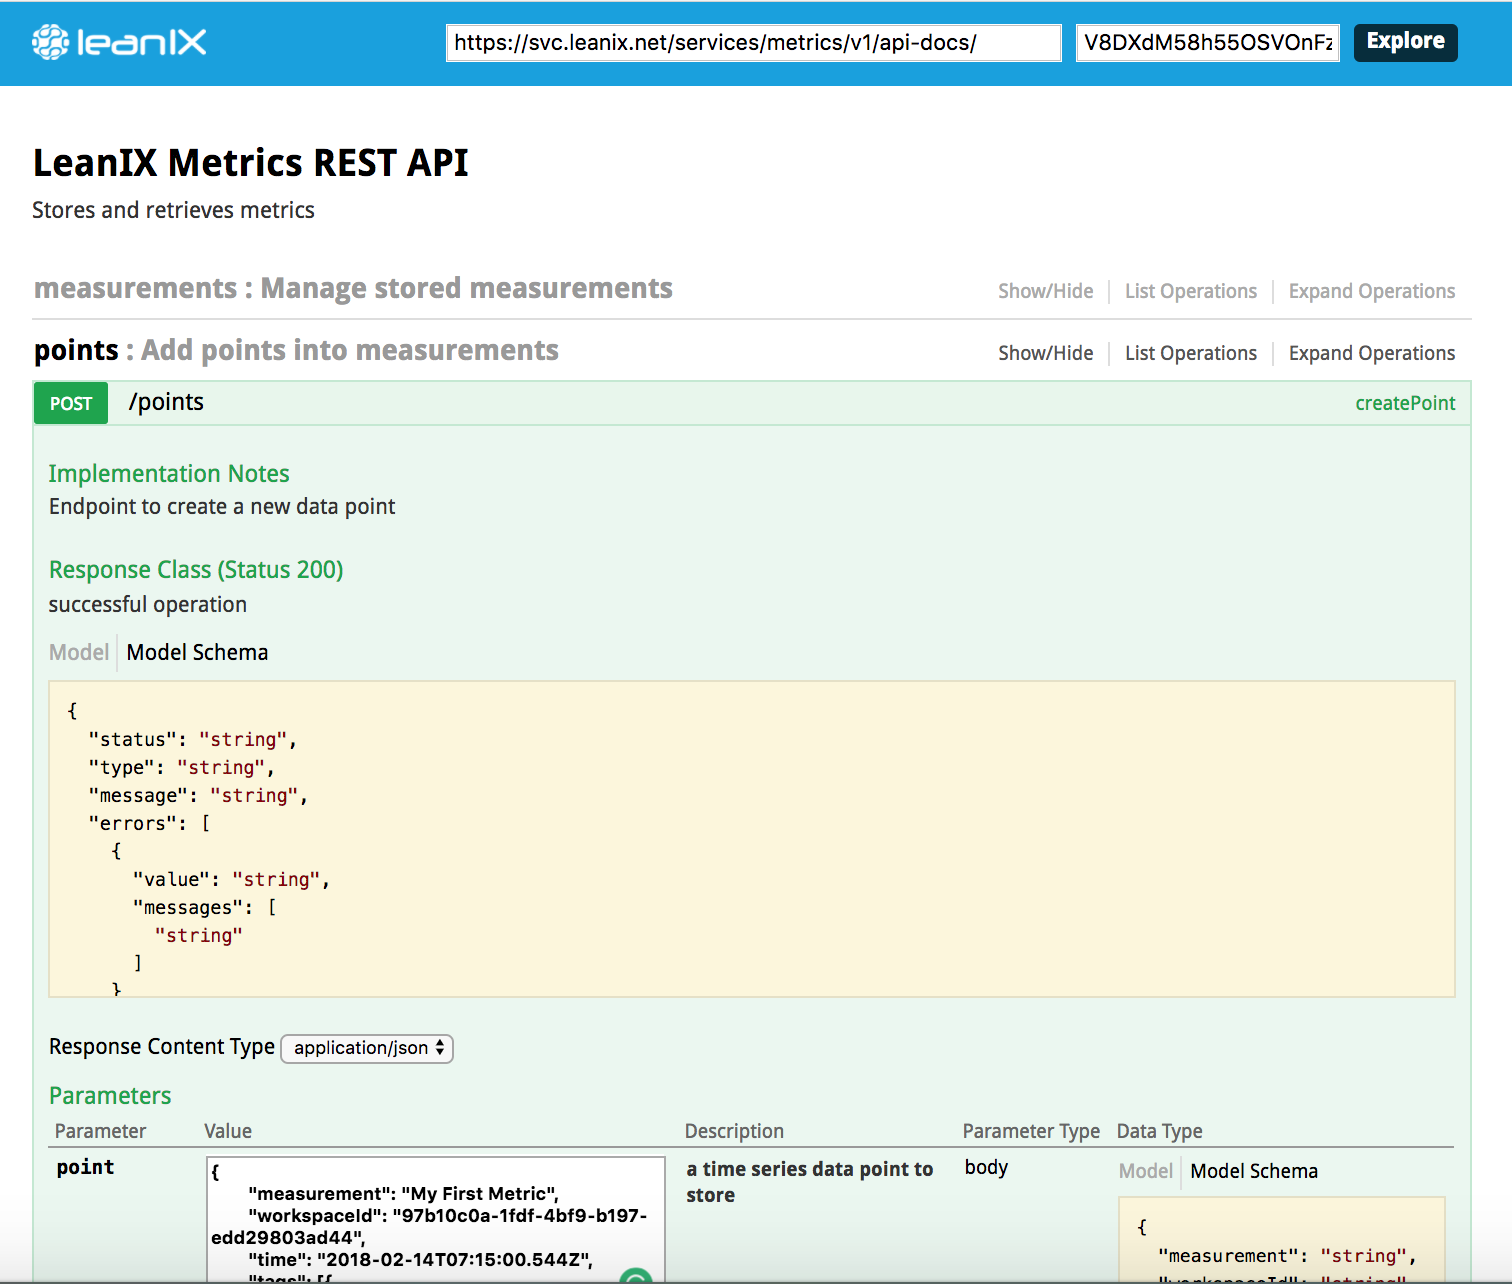Click the createPoint operation link

point(1405,403)
